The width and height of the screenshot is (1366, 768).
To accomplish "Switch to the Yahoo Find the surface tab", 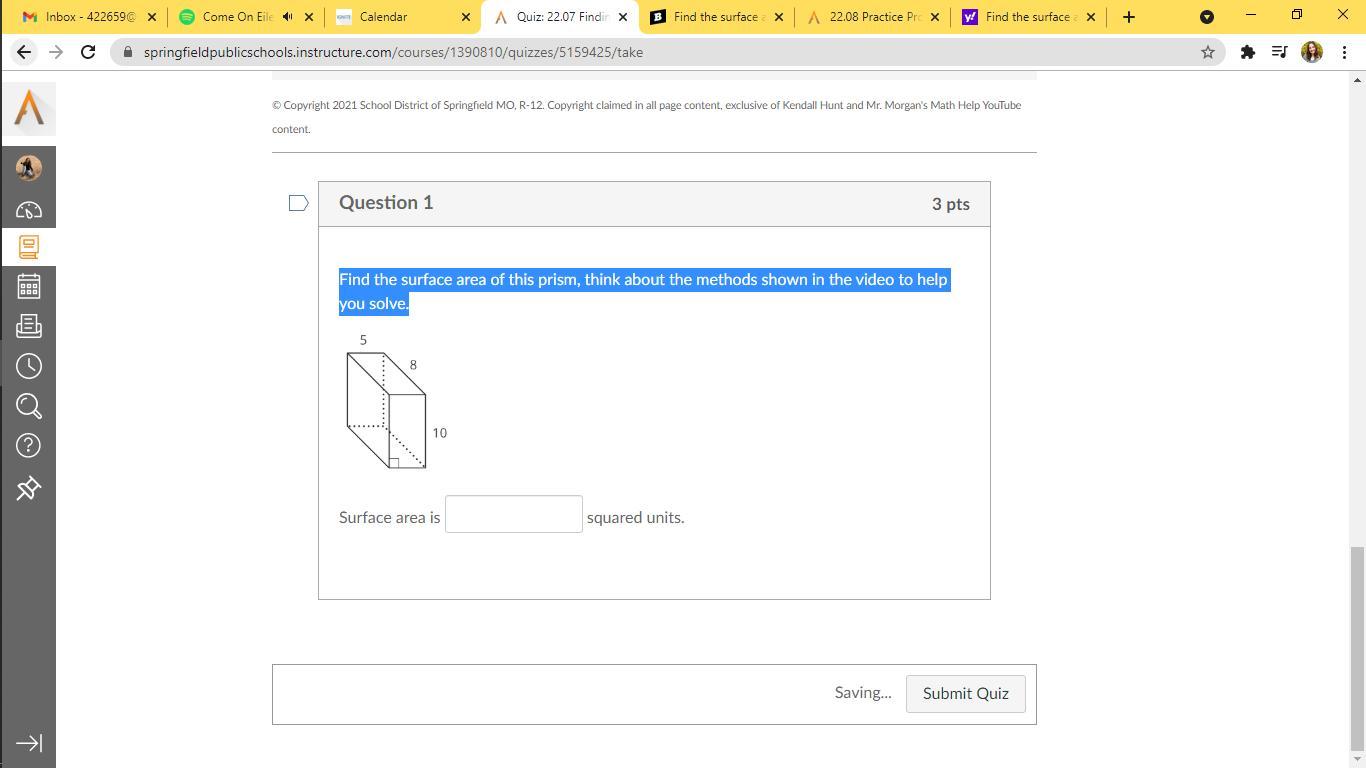I will point(1029,17).
